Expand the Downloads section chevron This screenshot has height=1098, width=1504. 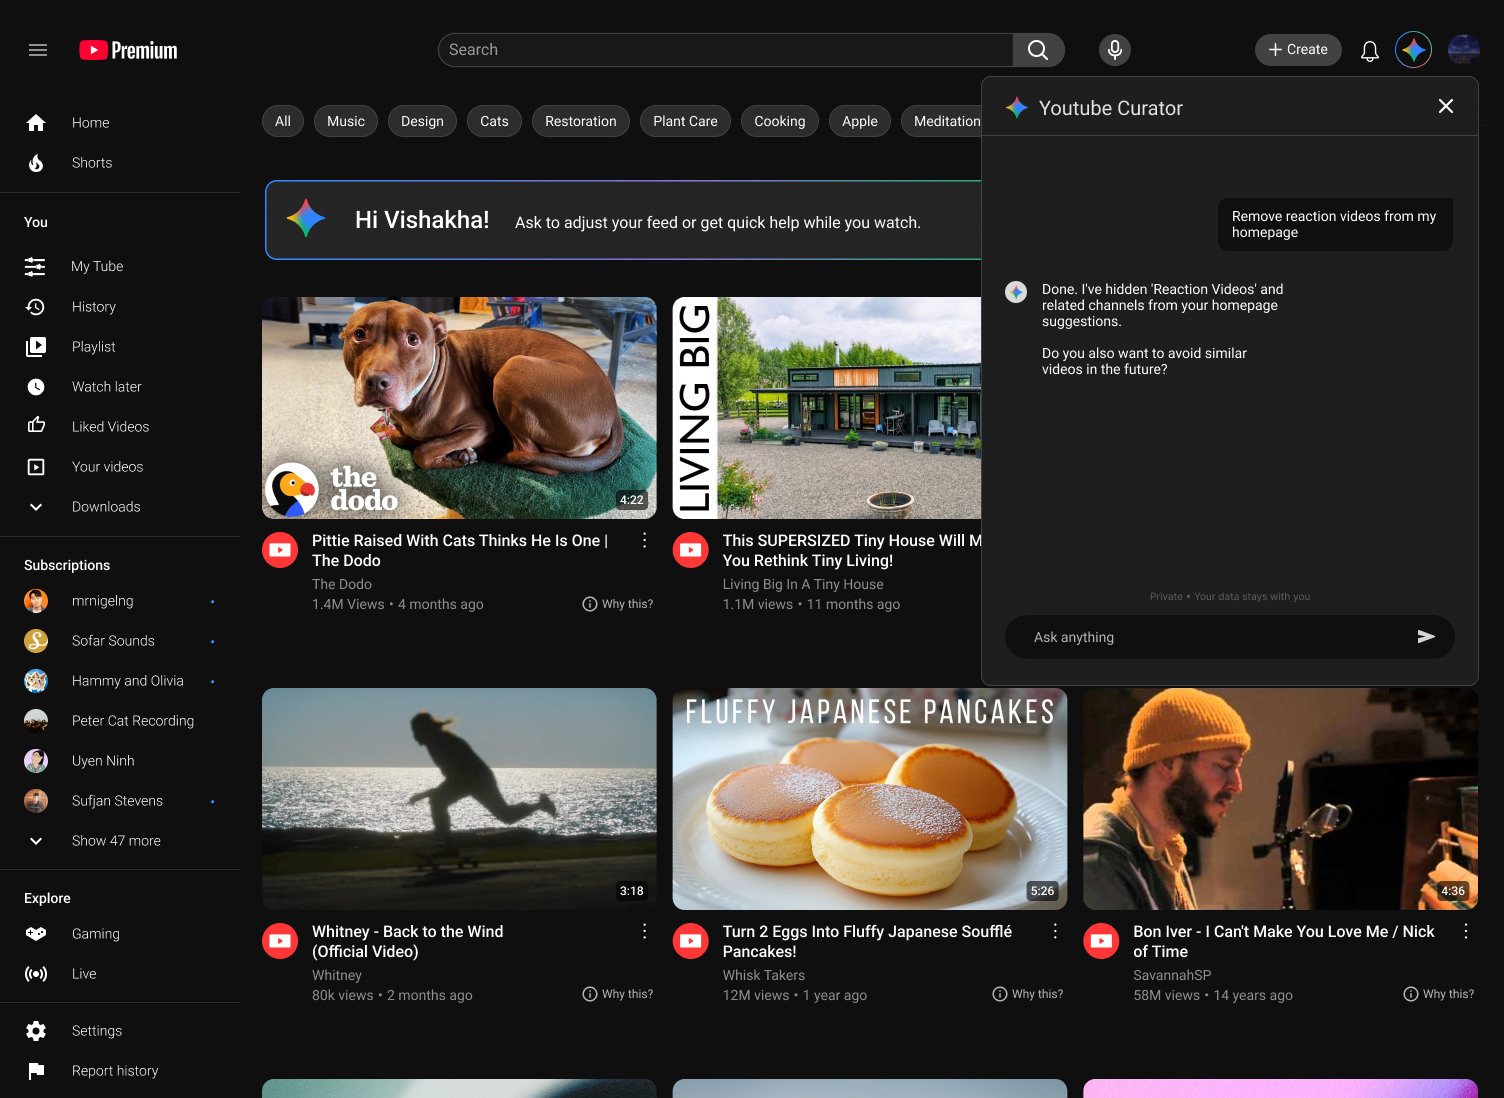(x=36, y=507)
